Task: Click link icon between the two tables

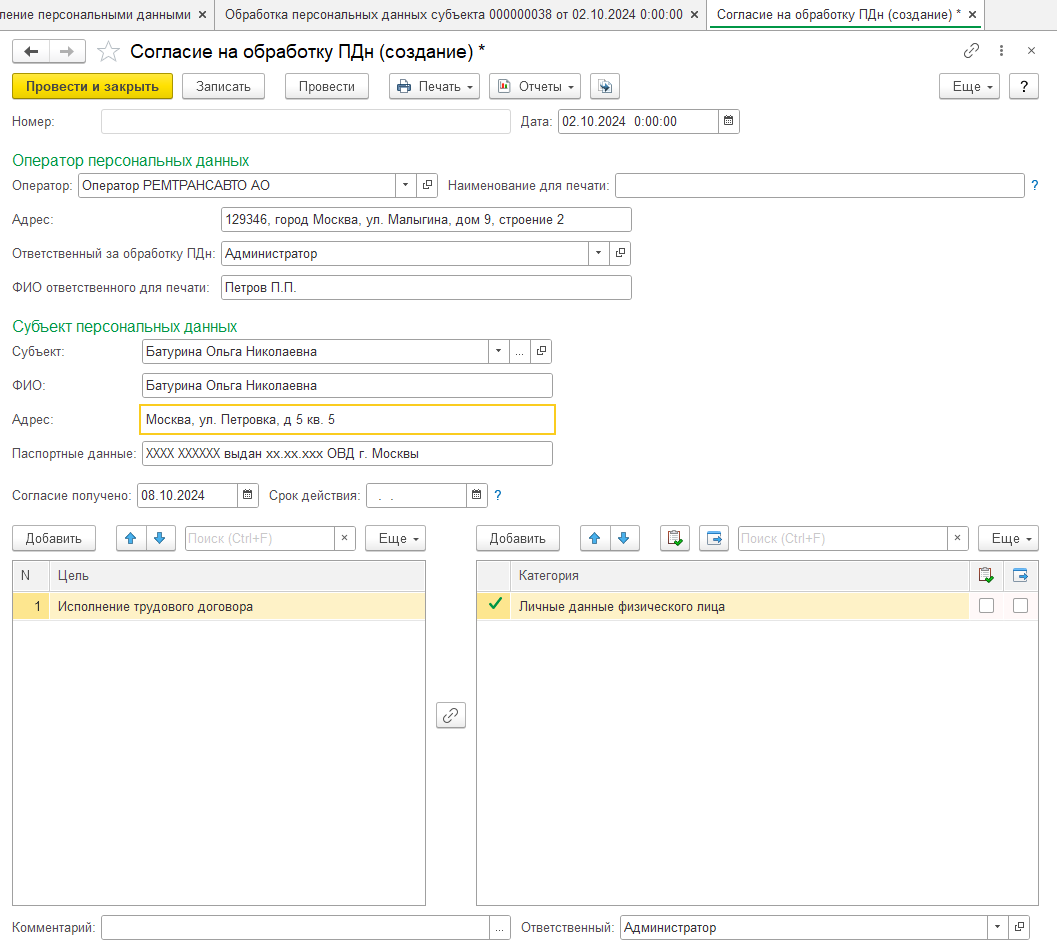Action: (x=451, y=715)
